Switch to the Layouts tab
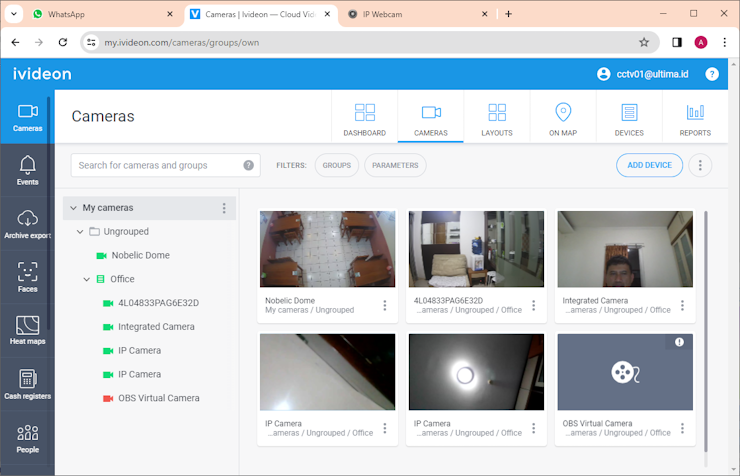Screen dimensions: 740x476 [x=496, y=117]
